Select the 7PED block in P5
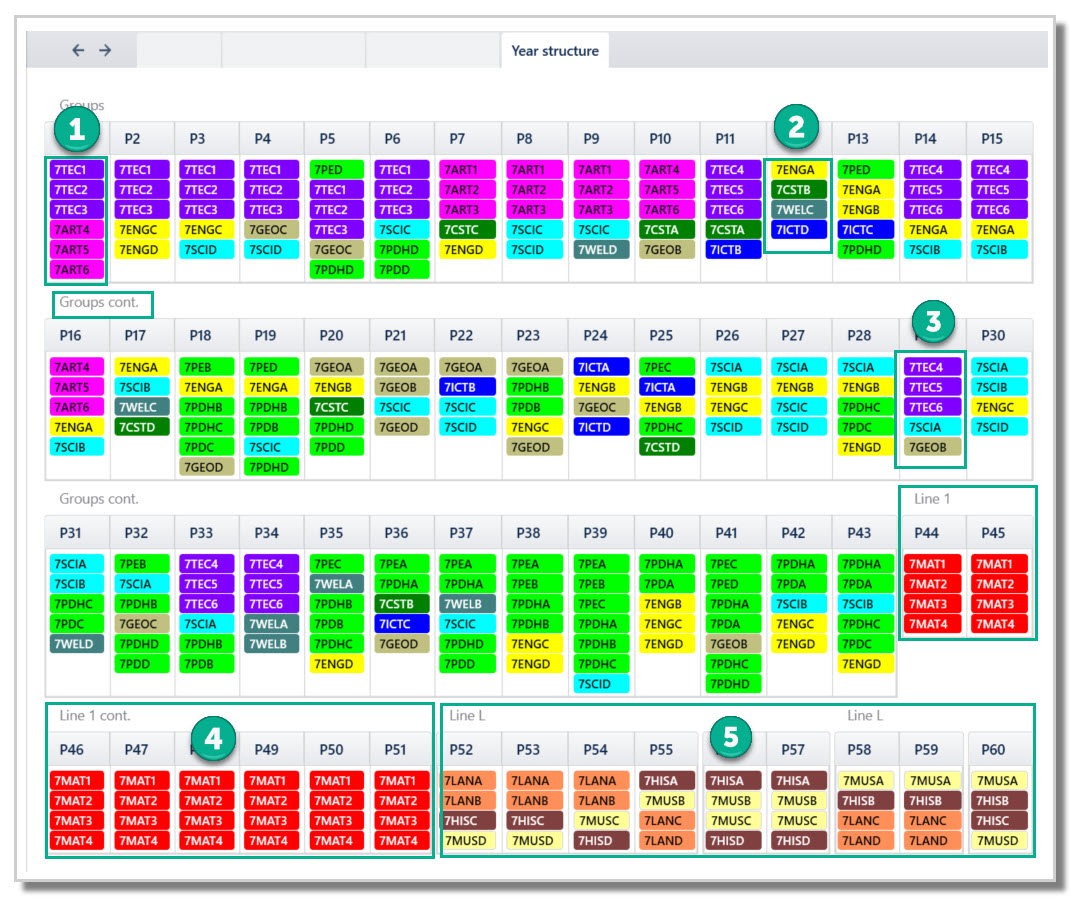Image resolution: width=1081 pixels, height=907 pixels. pos(336,170)
